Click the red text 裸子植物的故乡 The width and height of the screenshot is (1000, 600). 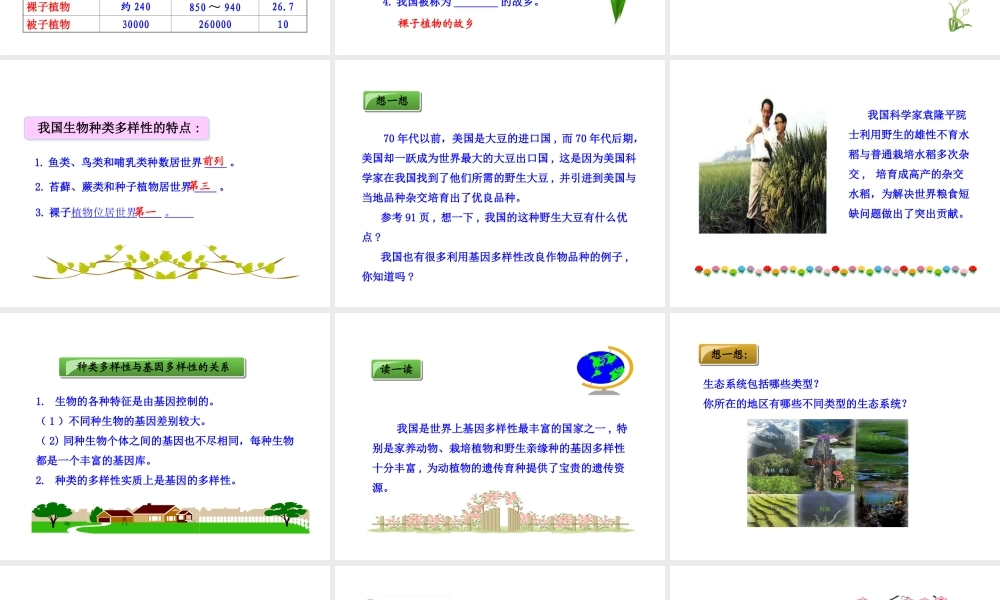coord(436,24)
